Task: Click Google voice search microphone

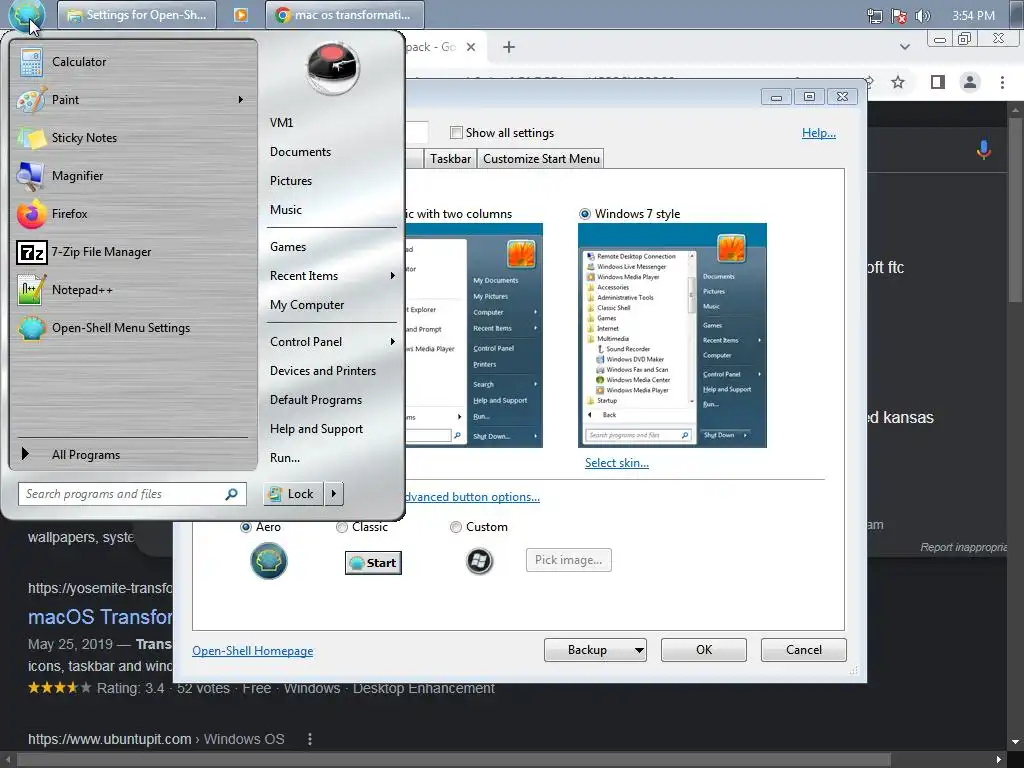Action: (984, 150)
